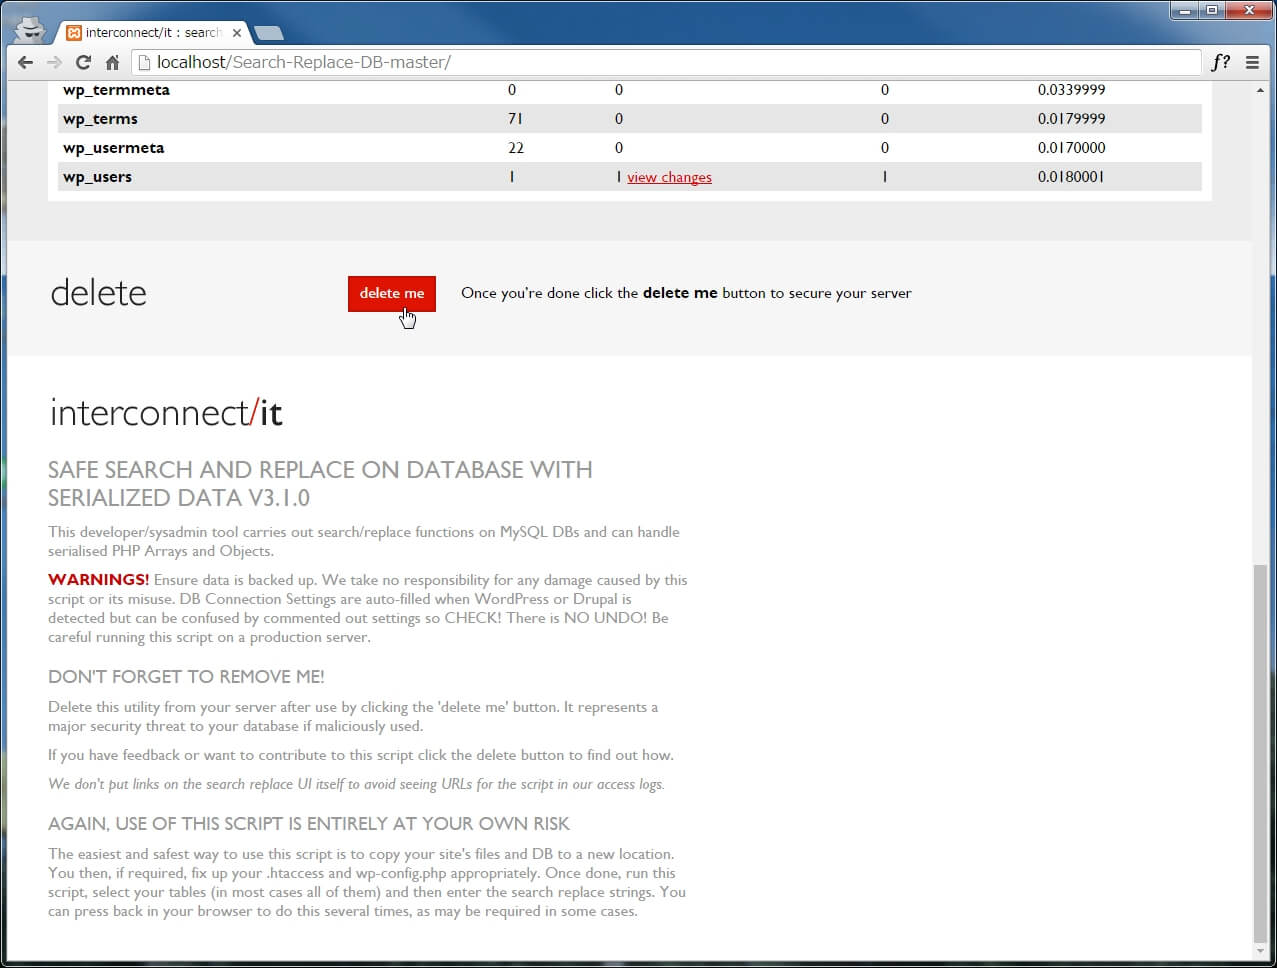Open view changes link for wp_users
The image size is (1277, 968).
pyautogui.click(x=669, y=177)
